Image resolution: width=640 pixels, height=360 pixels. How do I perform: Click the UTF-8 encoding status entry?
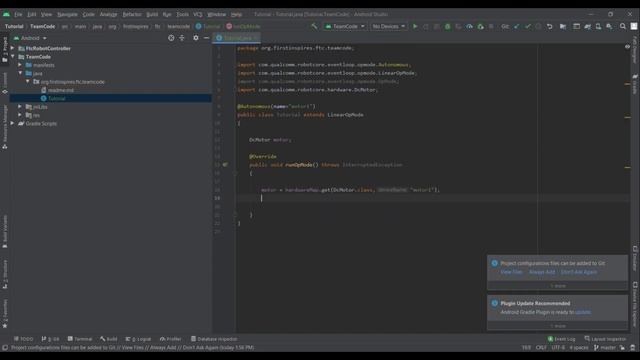558,348
